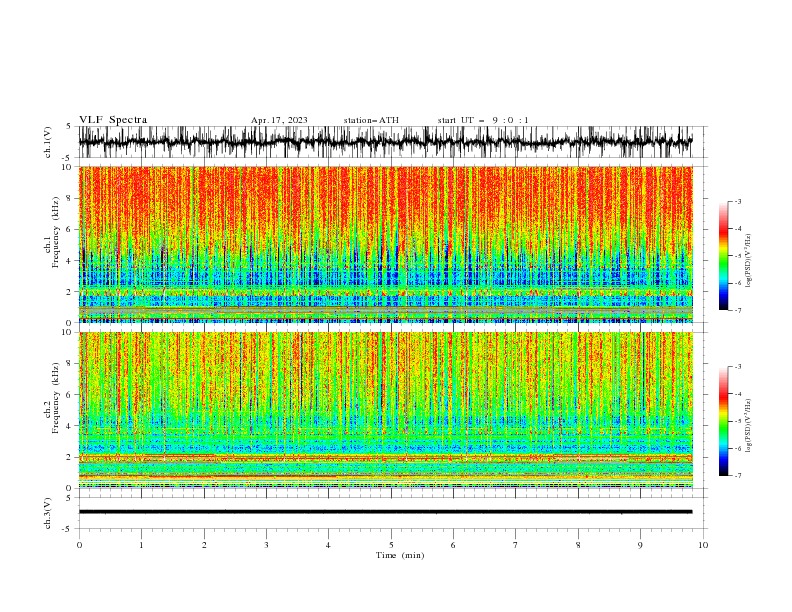Click the "-7" label on ch.1 color bar
792x612 pixels.
pyautogui.click(x=738, y=311)
